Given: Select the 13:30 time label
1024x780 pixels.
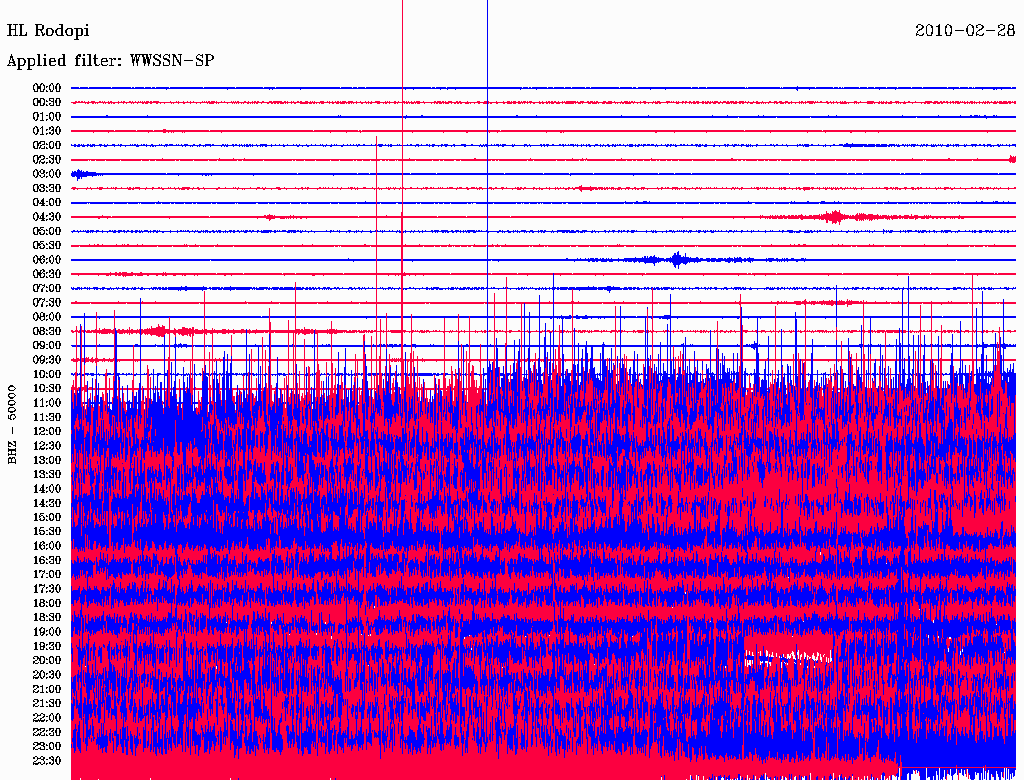Looking at the screenshot, I should pos(47,474).
